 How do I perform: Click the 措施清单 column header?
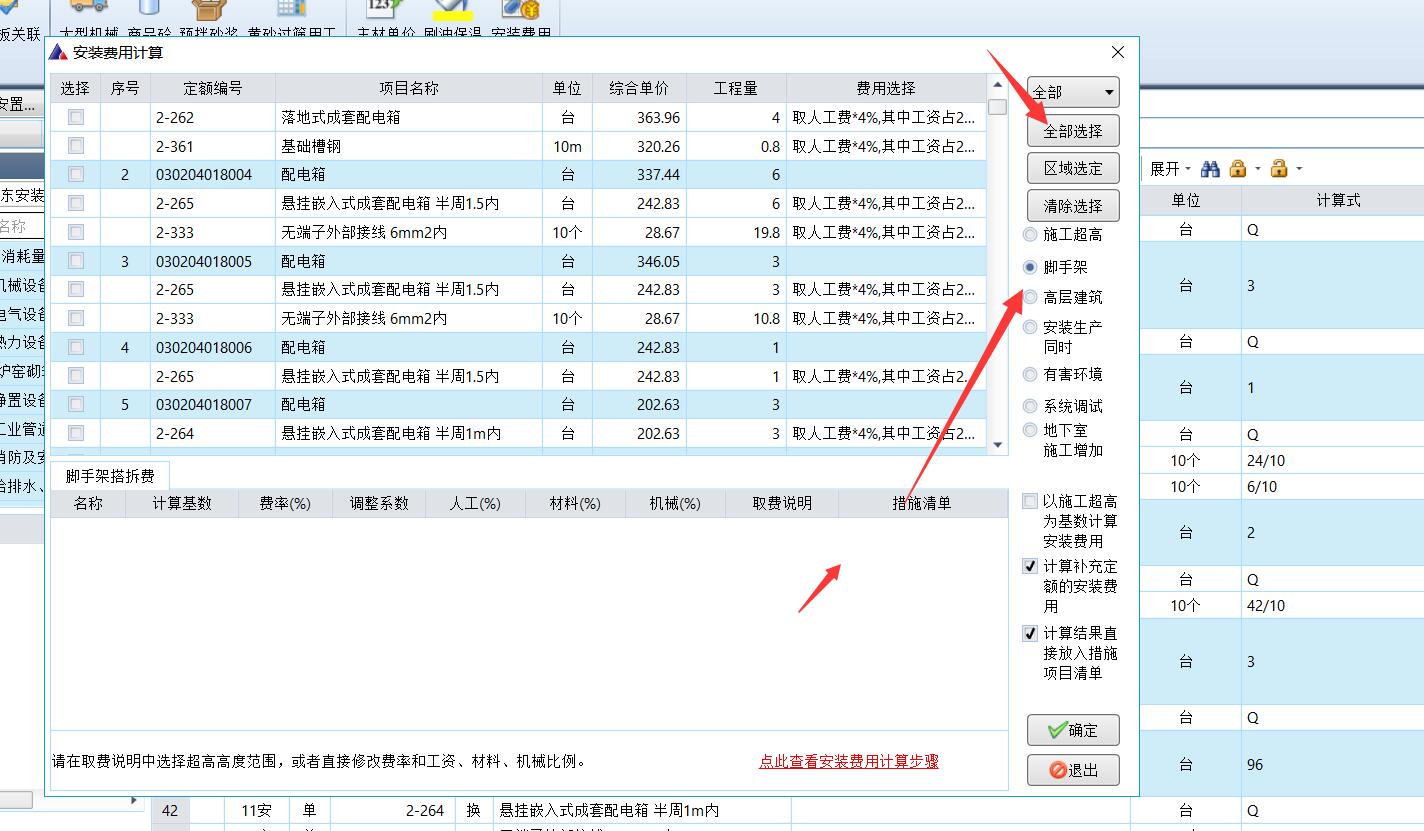click(x=922, y=503)
